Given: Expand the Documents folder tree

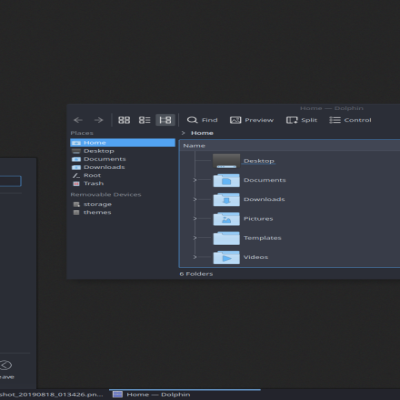Looking at the screenshot, I should (195, 180).
